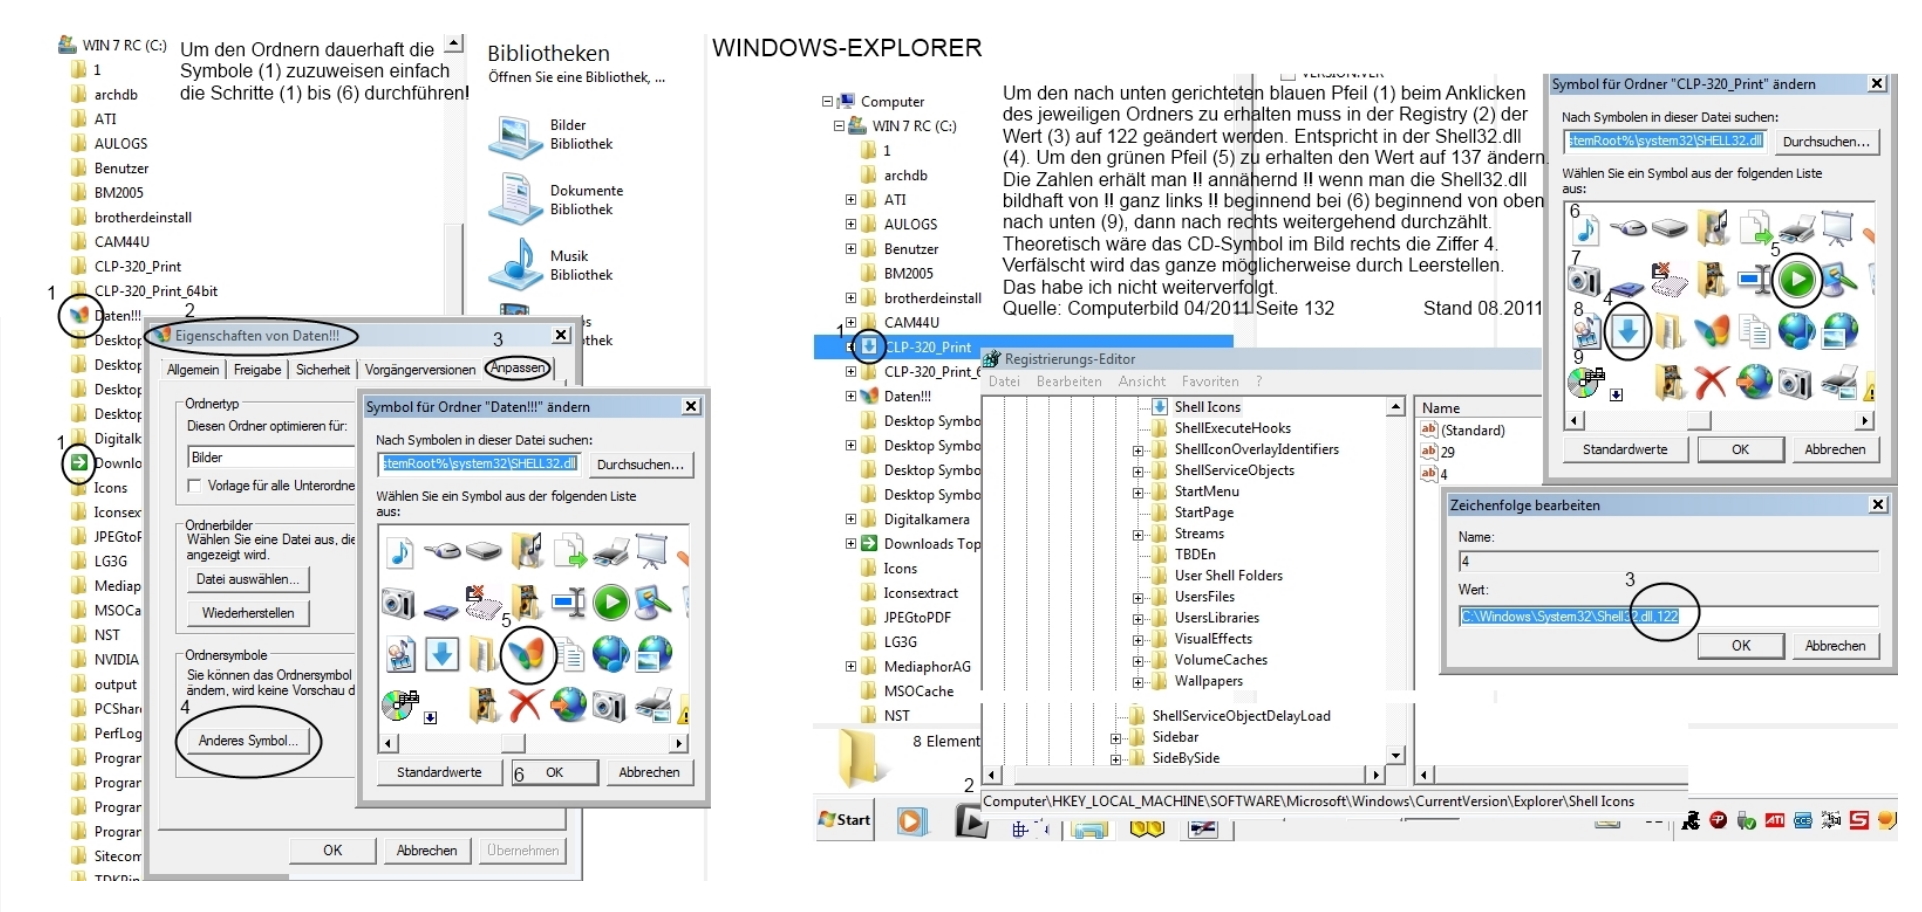The width and height of the screenshot is (1922, 912).
Task: Select the red X icon in Daten!!! symbol list
Action: [x=525, y=705]
